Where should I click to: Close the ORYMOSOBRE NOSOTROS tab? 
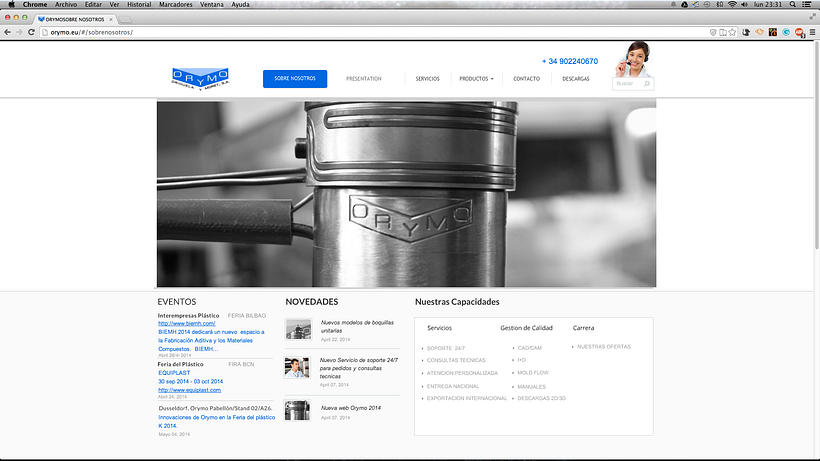(111, 19)
